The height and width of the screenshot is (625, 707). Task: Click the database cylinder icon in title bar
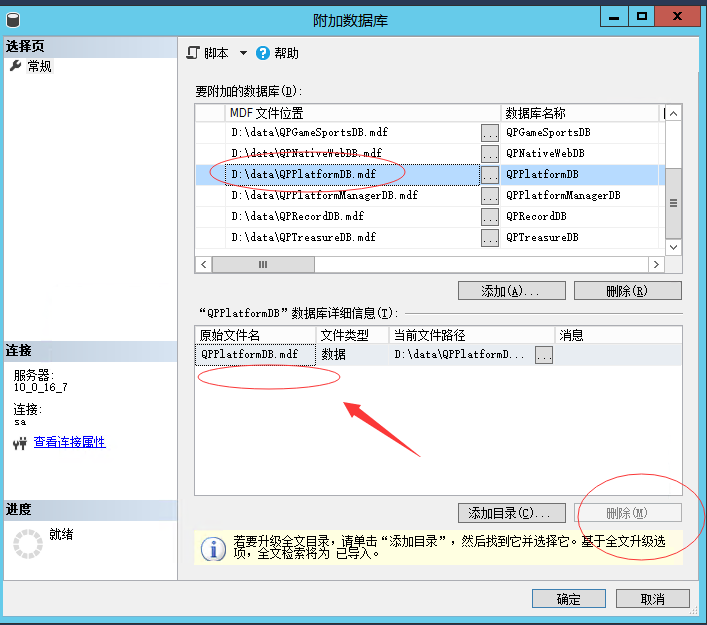click(x=13, y=20)
